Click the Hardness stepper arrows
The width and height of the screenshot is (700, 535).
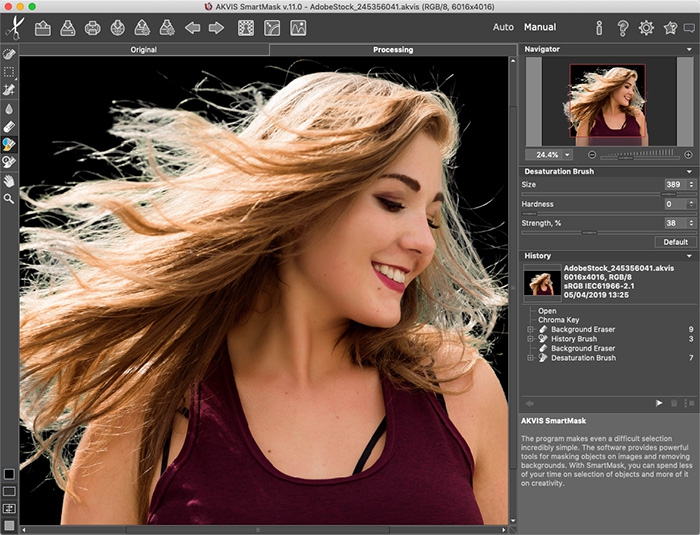click(692, 204)
